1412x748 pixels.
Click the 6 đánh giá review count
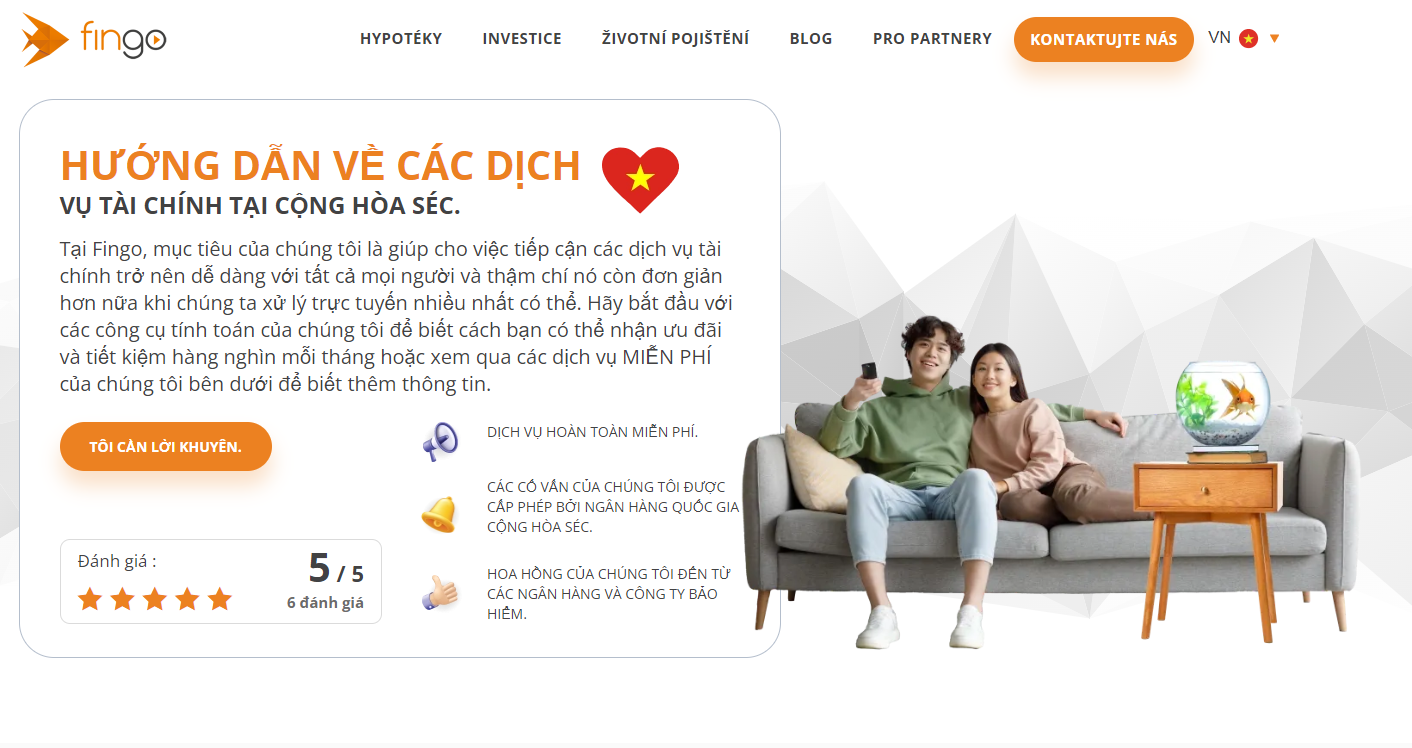tap(325, 603)
